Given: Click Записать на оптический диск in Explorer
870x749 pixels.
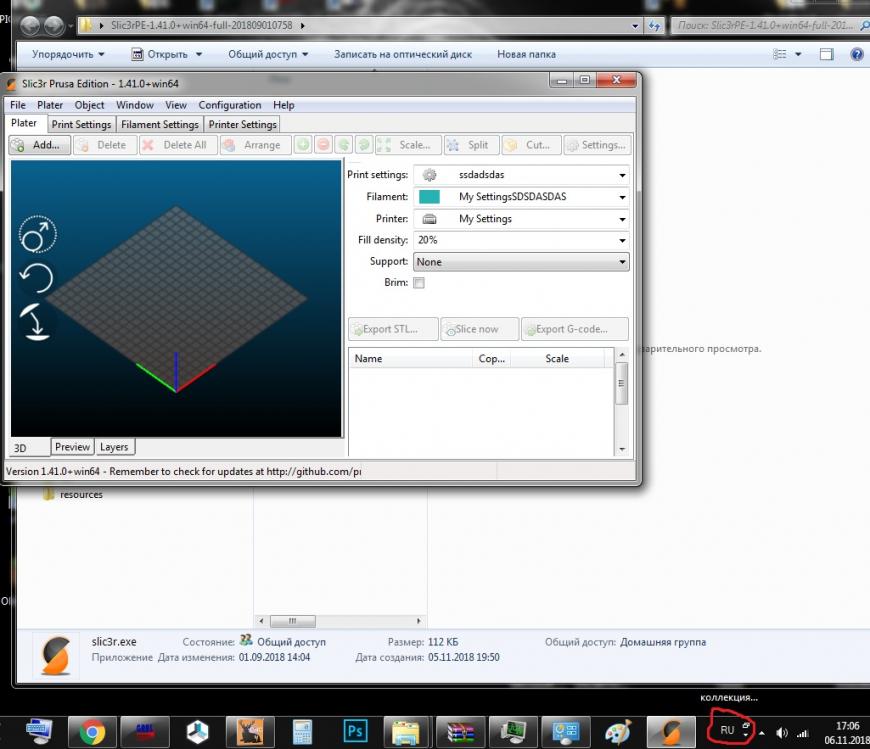Looking at the screenshot, I should [403, 54].
